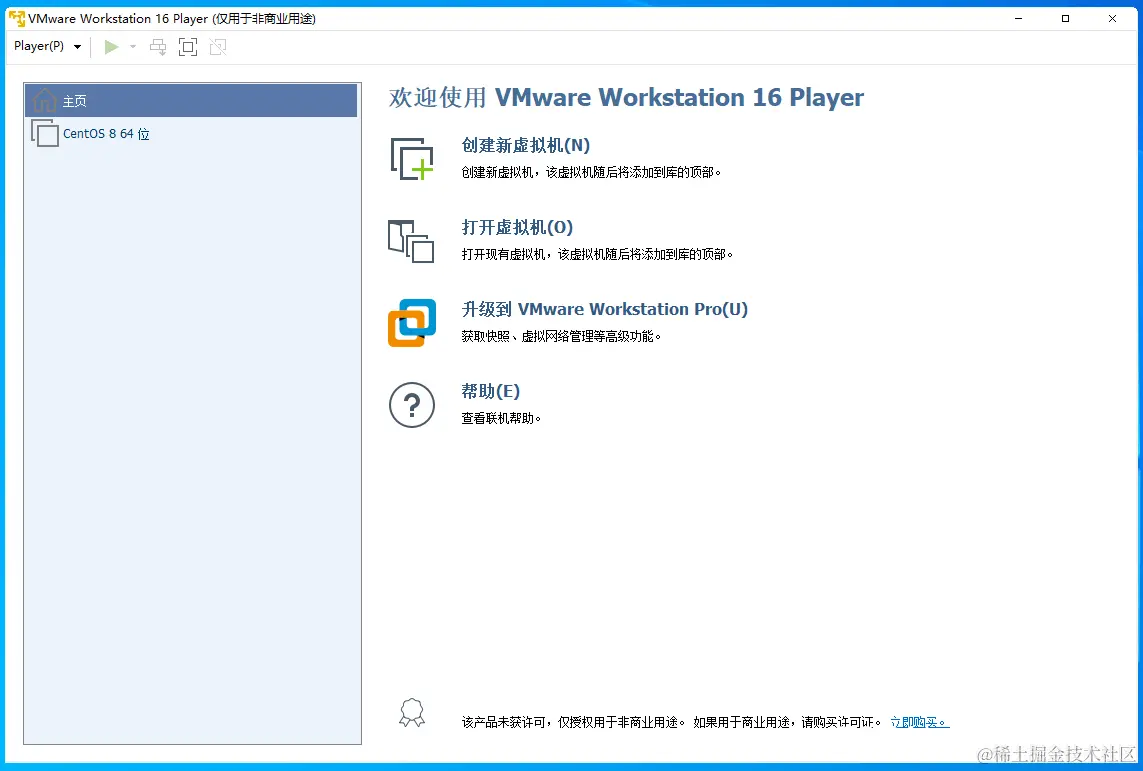1143x771 pixels.
Task: Click the Unity mode toolbar icon
Action: tap(218, 47)
